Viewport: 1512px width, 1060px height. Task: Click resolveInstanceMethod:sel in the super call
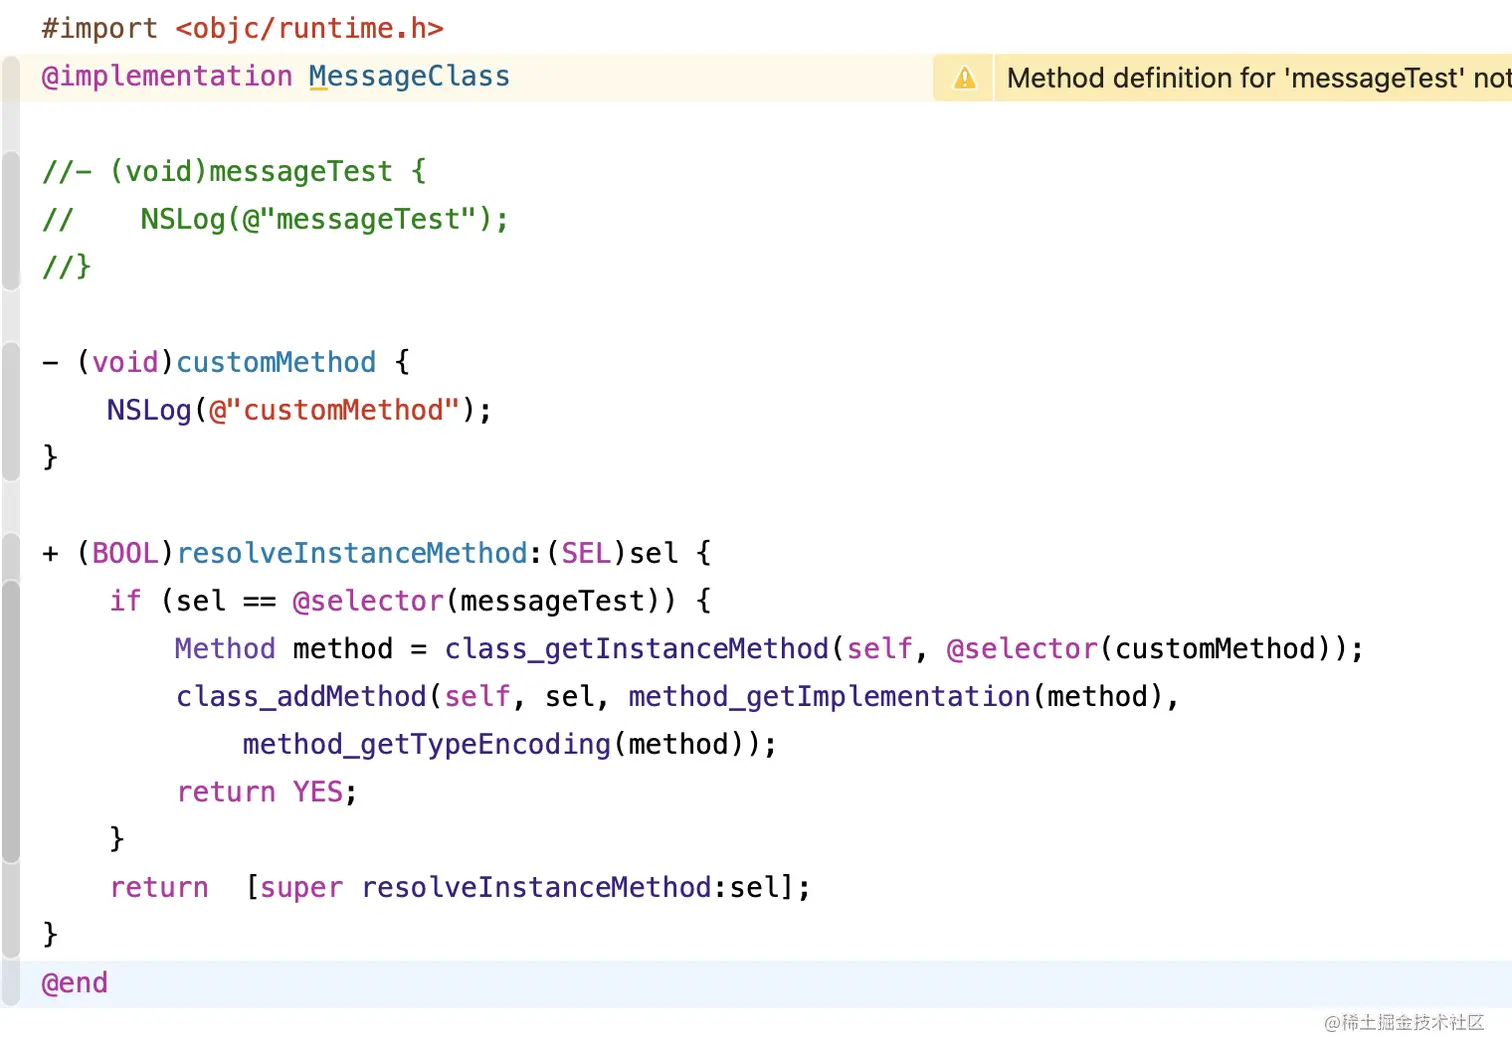(x=570, y=888)
